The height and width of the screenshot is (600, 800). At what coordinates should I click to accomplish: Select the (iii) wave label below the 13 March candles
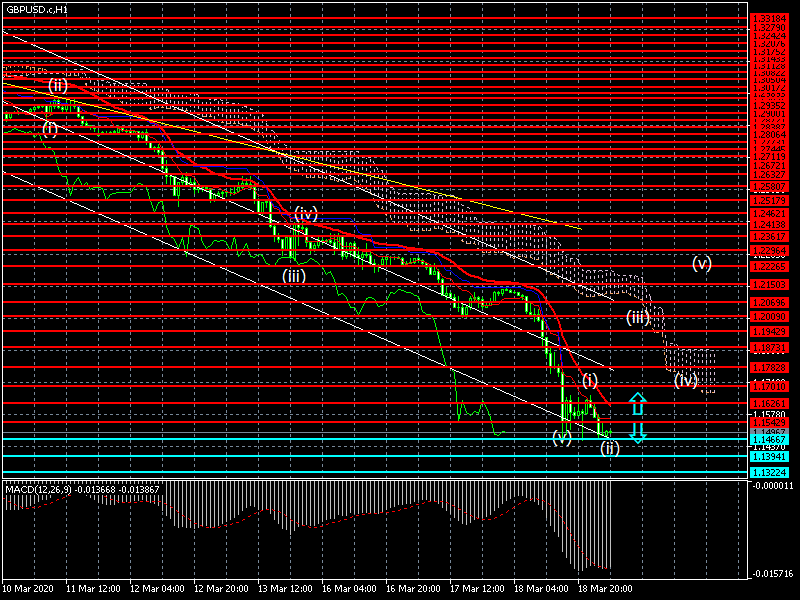coord(294,276)
